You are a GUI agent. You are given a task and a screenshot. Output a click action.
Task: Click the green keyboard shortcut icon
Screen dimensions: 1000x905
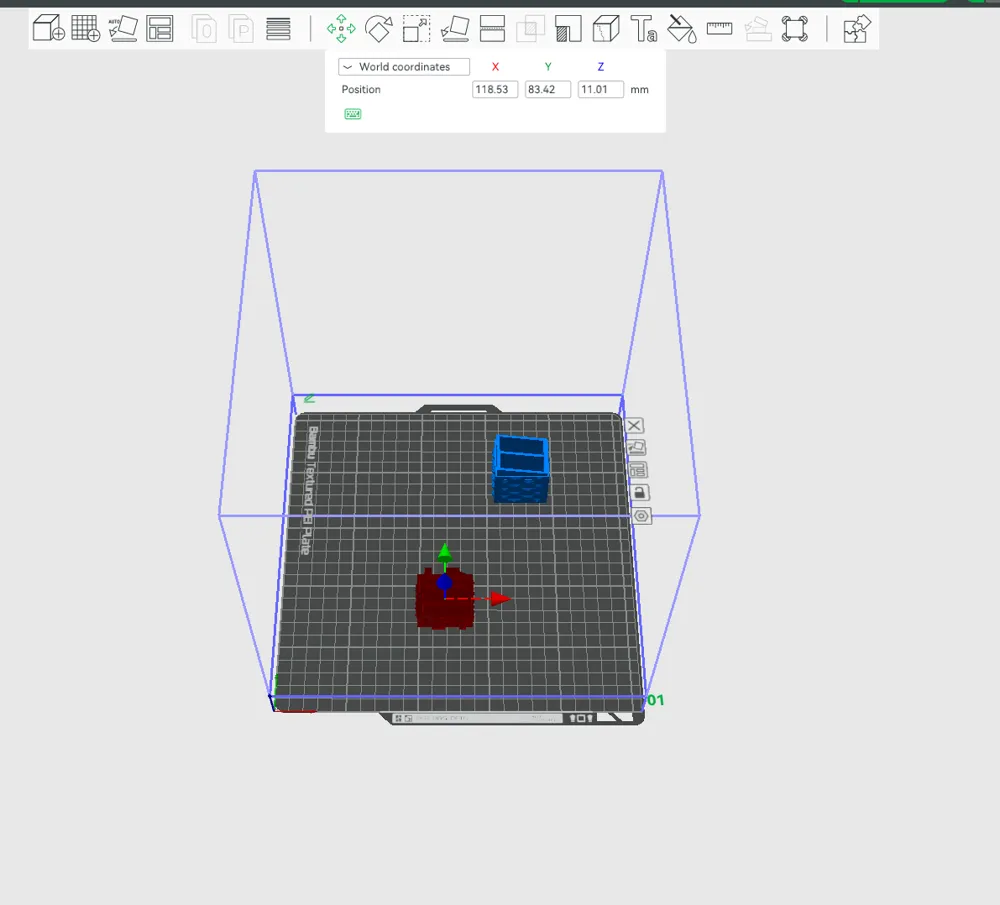353,114
